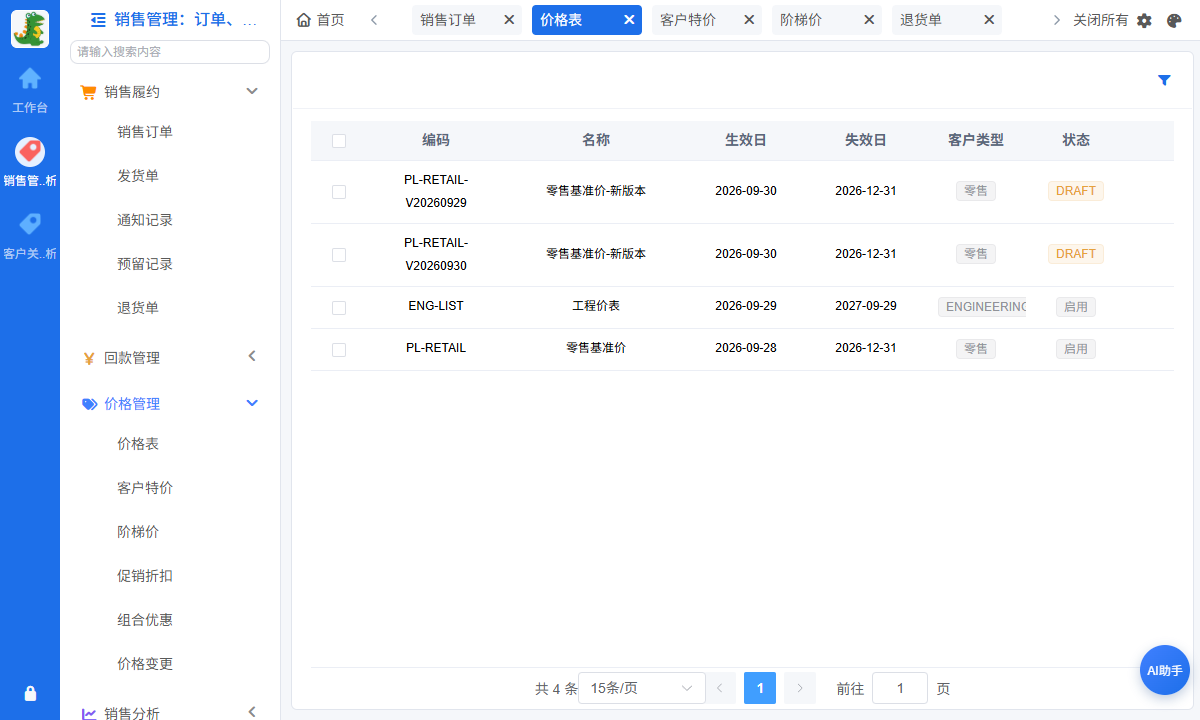
Task: Open 通知记录 in the sidebar menu
Action: coord(145,220)
